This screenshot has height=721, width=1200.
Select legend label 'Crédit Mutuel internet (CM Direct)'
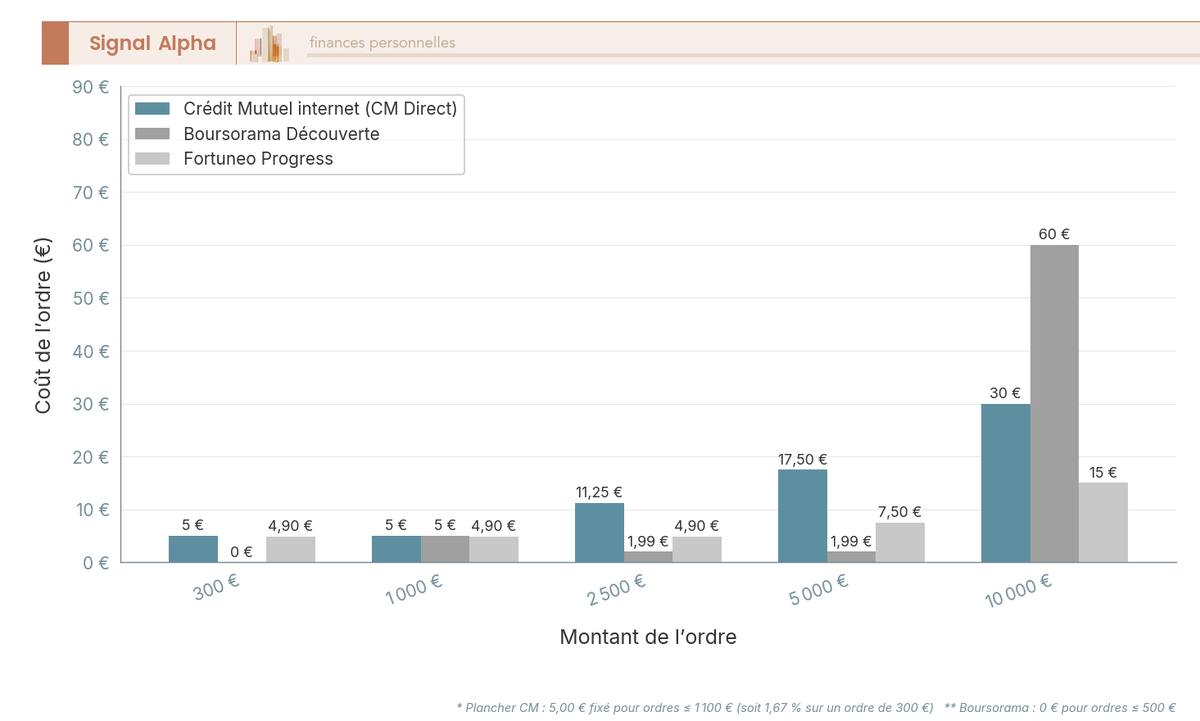320,108
